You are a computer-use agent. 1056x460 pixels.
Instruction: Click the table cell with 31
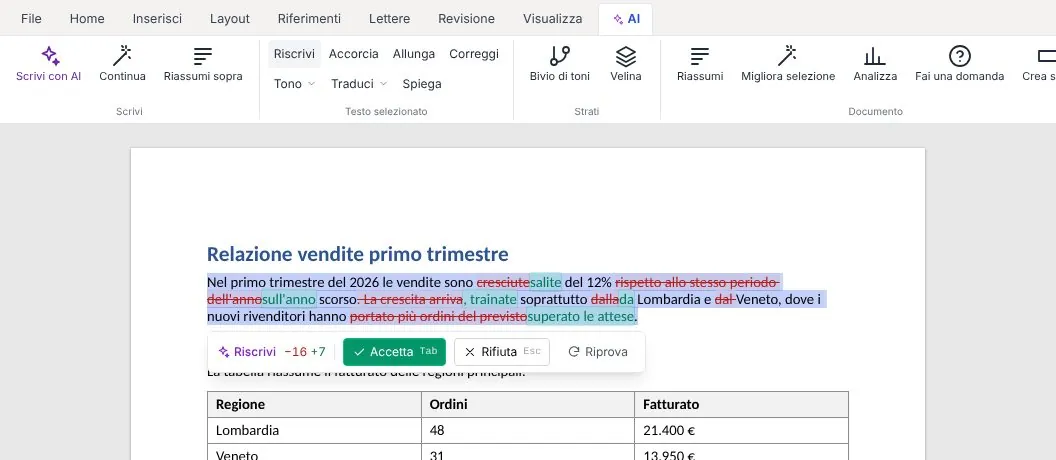coord(527,452)
